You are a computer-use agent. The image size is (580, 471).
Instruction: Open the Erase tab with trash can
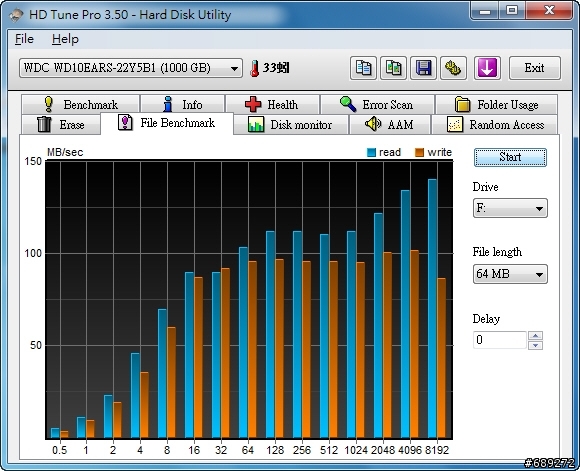pyautogui.click(x=61, y=124)
